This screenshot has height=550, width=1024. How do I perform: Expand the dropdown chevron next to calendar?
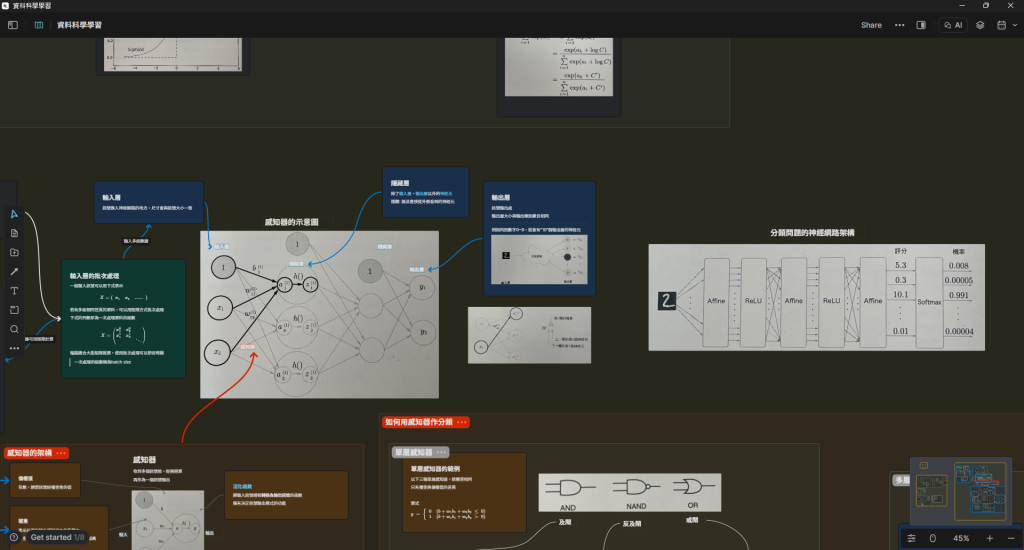tap(1015, 25)
